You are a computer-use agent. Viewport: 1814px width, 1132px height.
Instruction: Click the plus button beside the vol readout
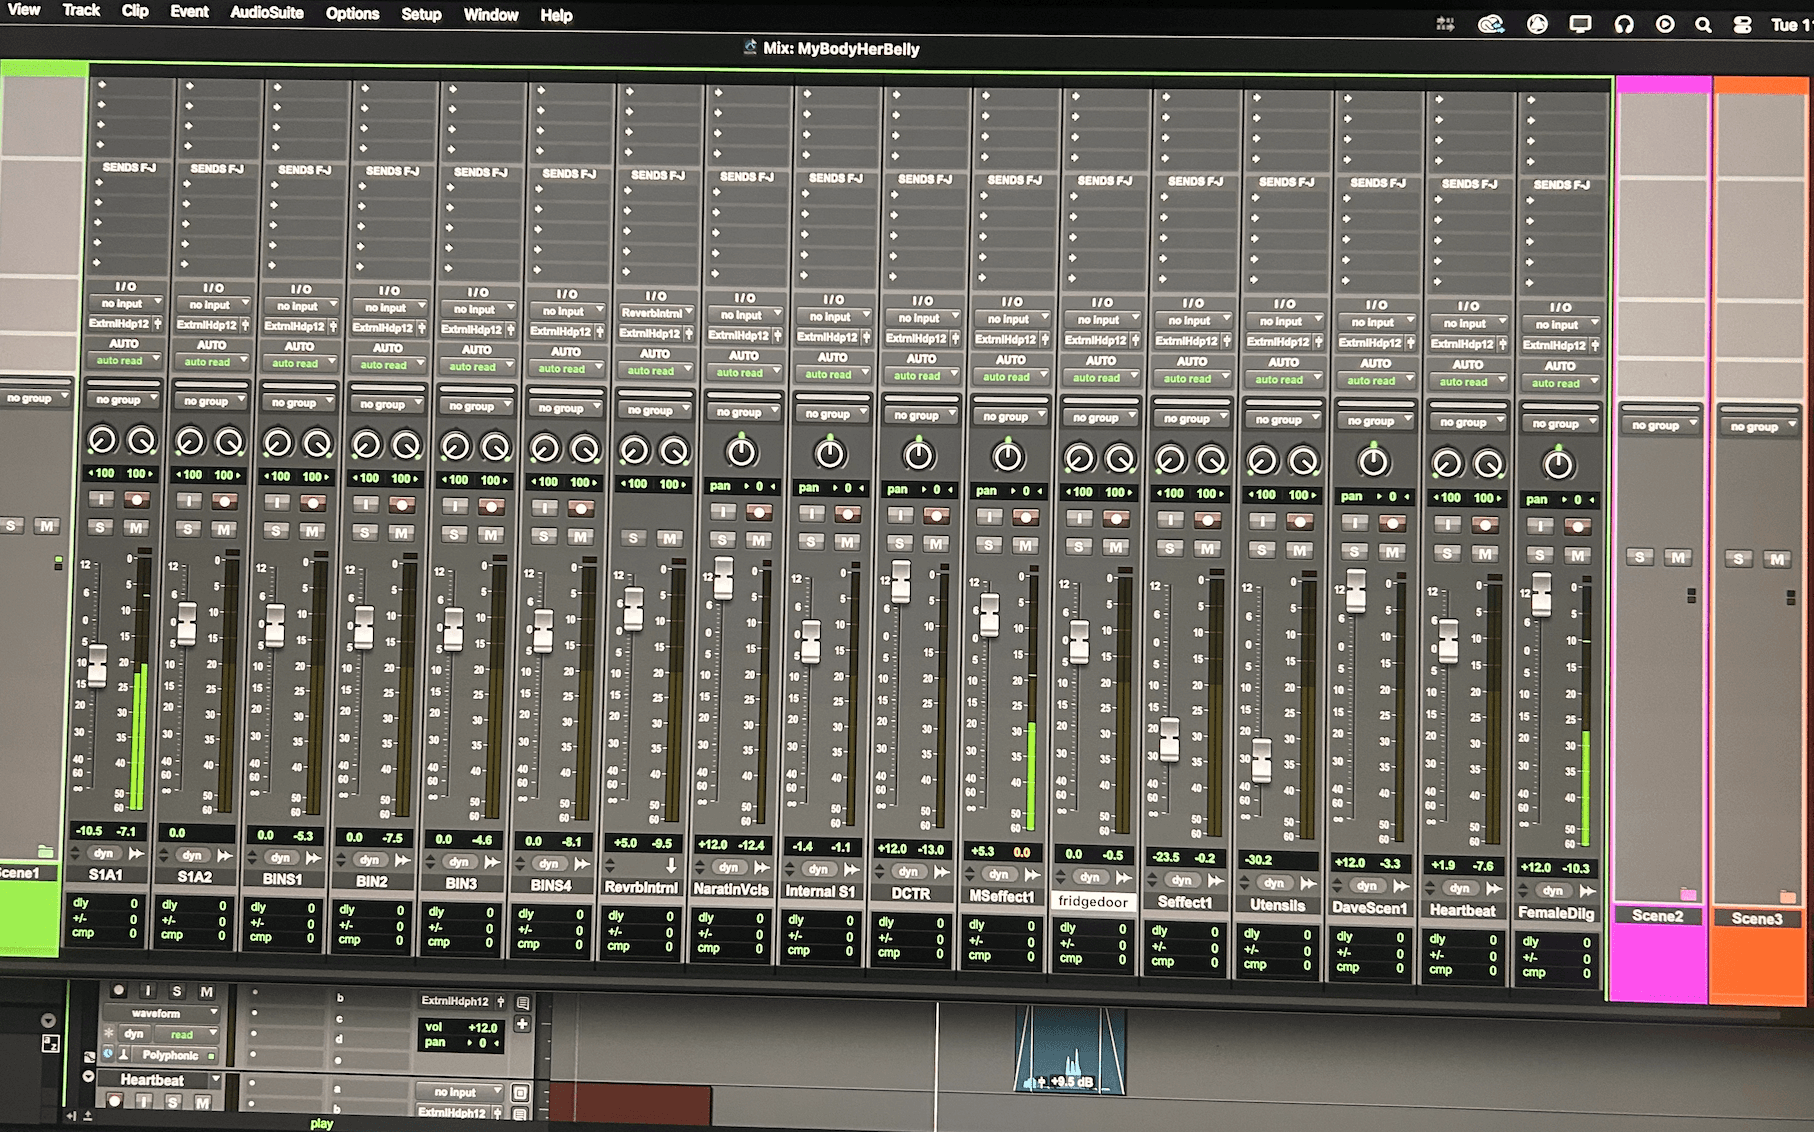coord(522,1024)
